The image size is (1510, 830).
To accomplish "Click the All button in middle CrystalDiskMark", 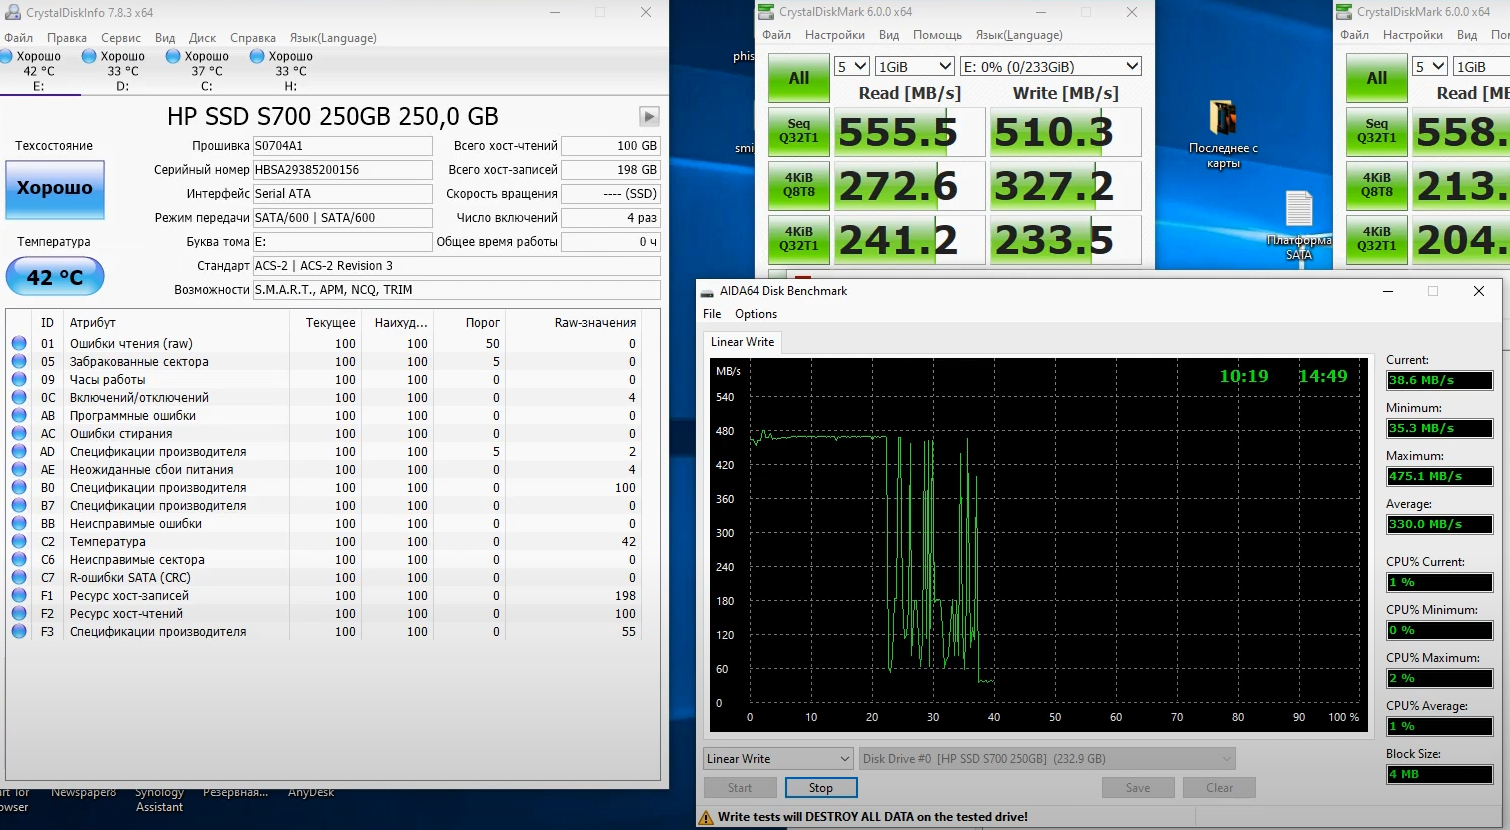I will point(799,78).
